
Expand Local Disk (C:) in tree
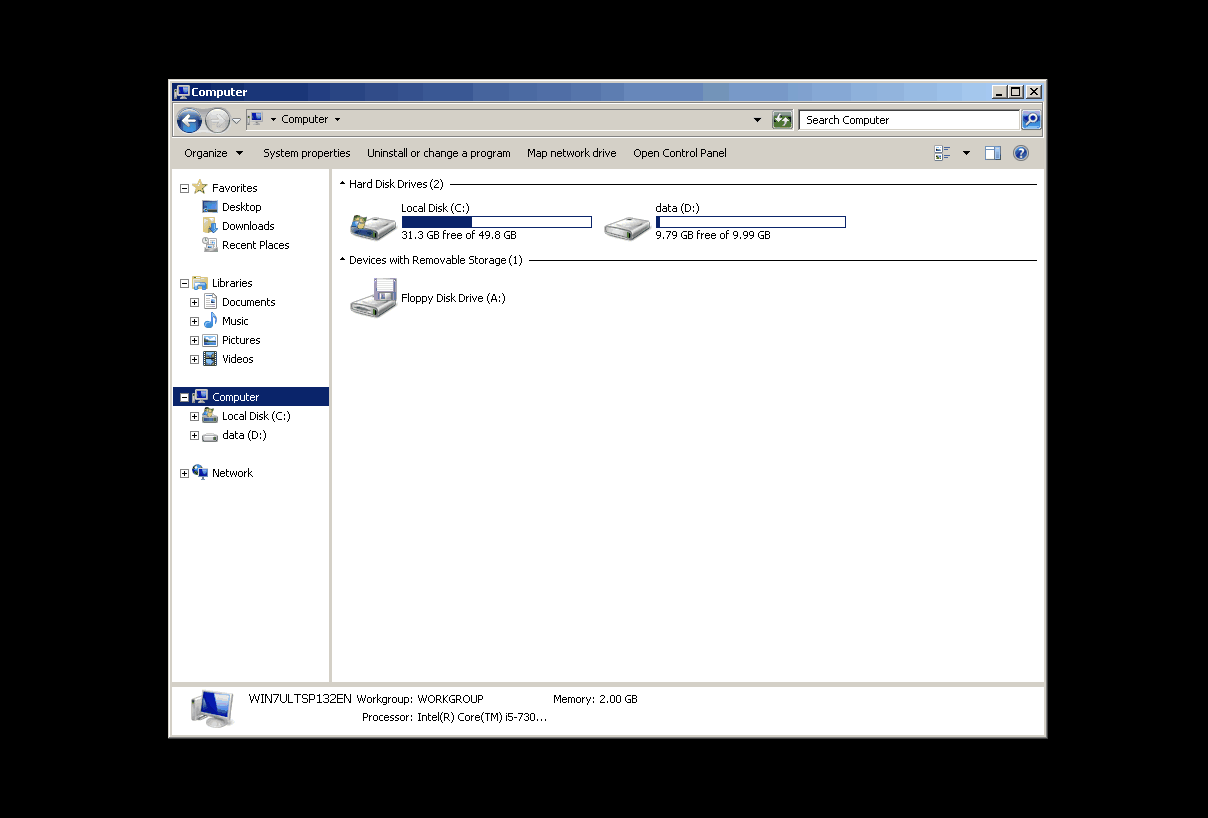[x=194, y=416]
